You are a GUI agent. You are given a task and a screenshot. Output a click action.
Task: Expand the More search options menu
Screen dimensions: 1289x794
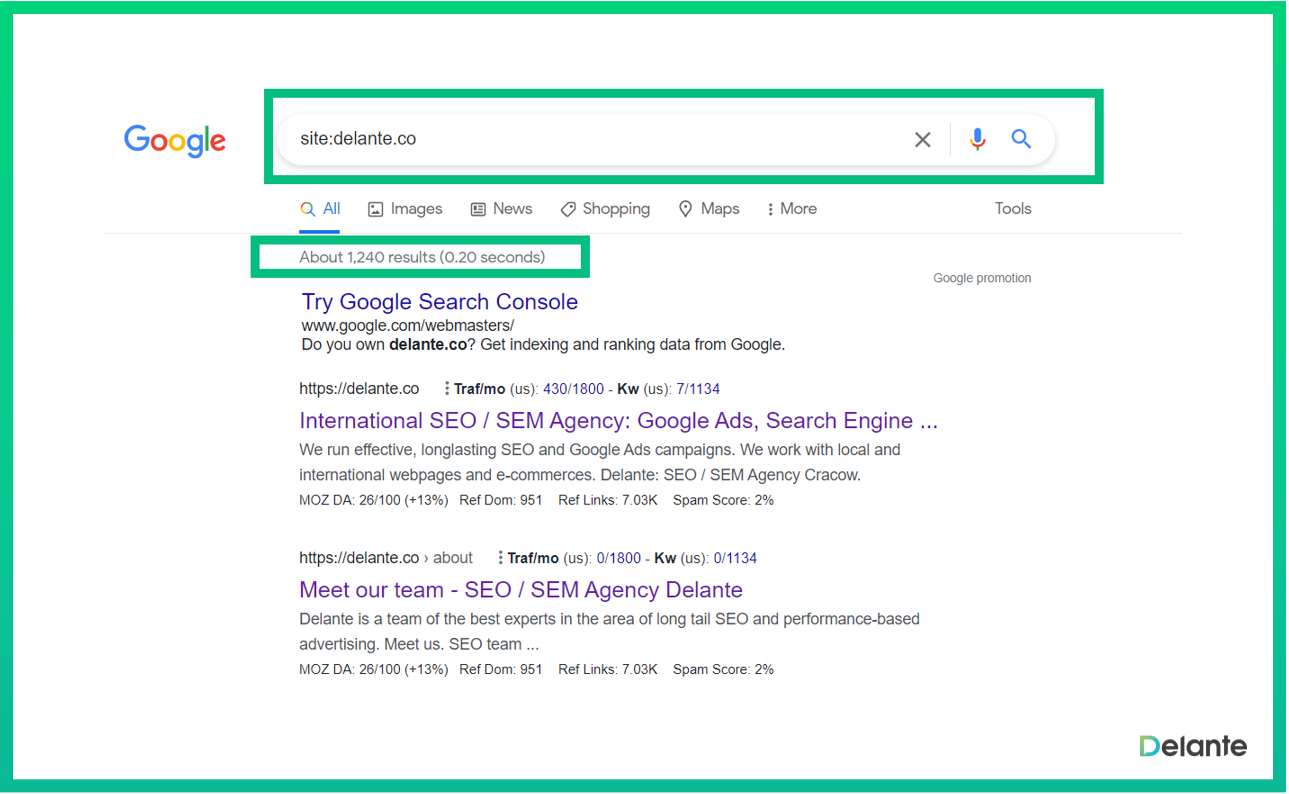(x=791, y=209)
